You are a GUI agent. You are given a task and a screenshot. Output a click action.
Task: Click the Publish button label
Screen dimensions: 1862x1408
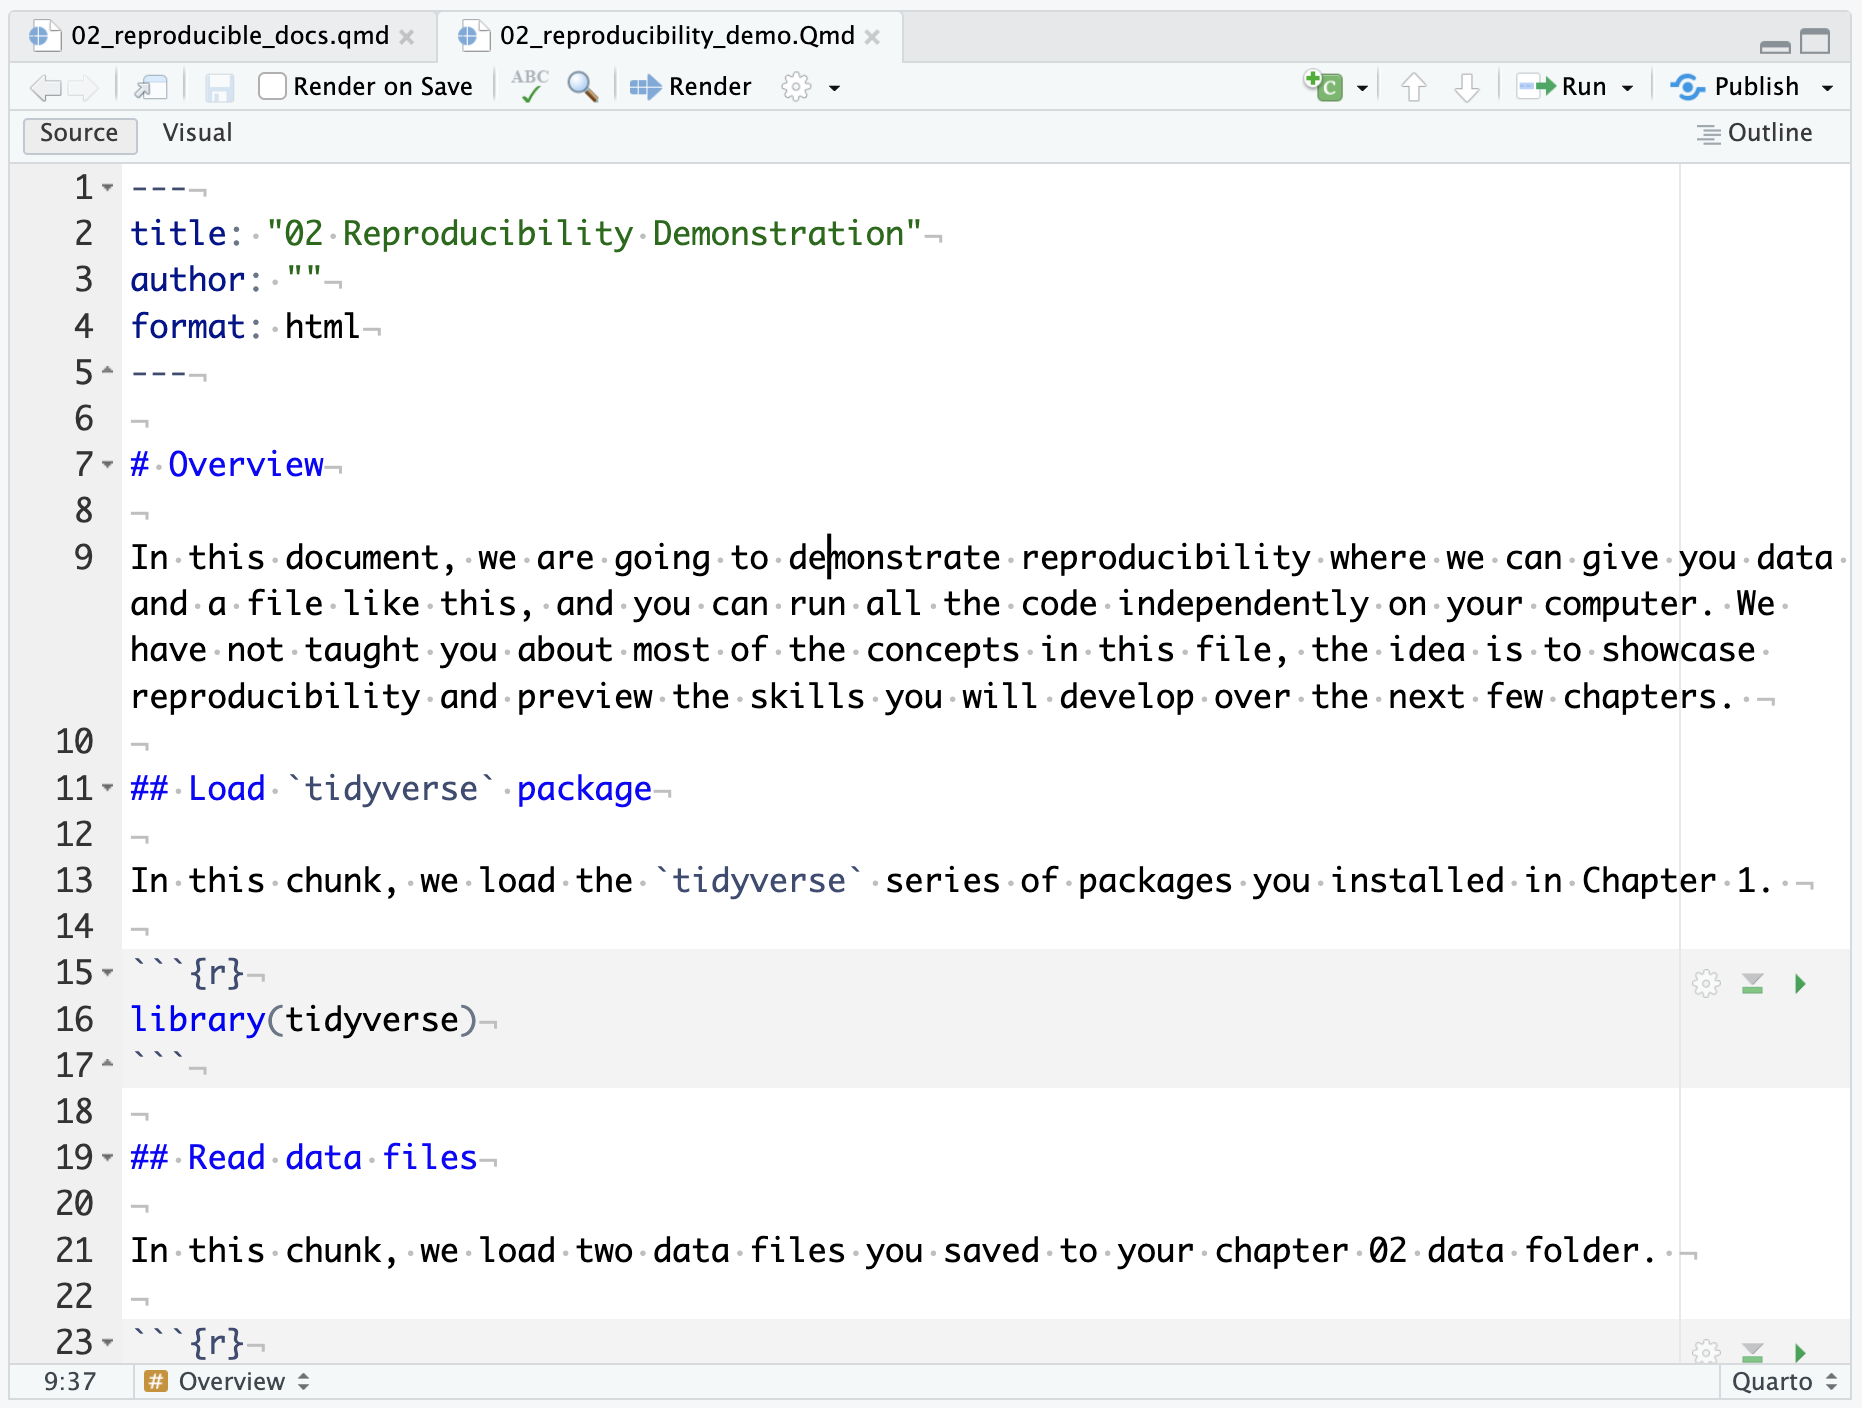(x=1756, y=87)
